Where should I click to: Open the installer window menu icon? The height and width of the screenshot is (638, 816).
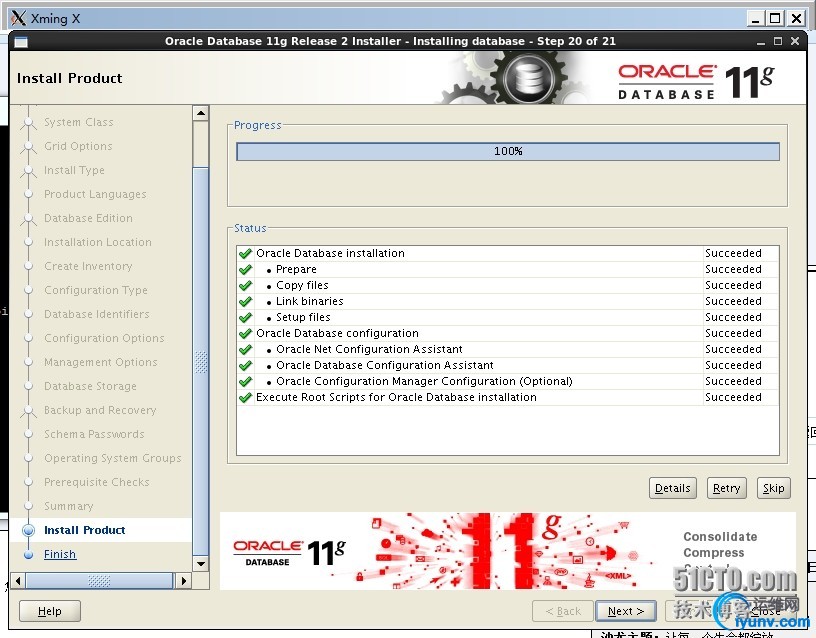[x=21, y=42]
